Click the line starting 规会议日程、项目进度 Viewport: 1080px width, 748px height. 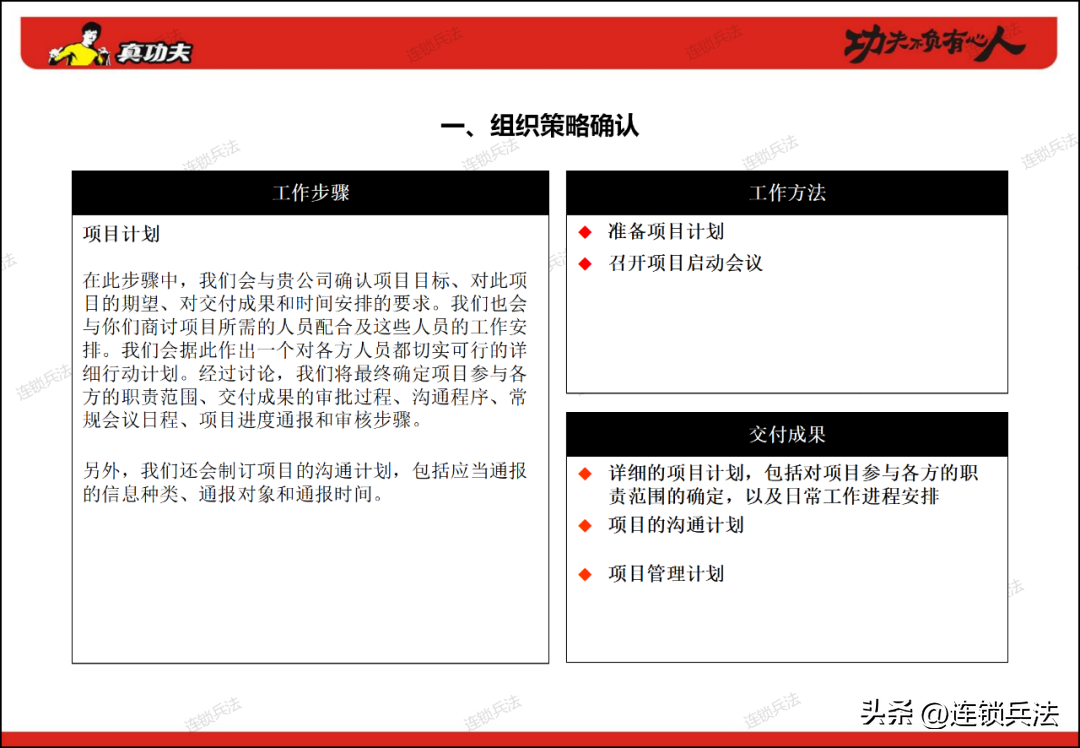253,420
